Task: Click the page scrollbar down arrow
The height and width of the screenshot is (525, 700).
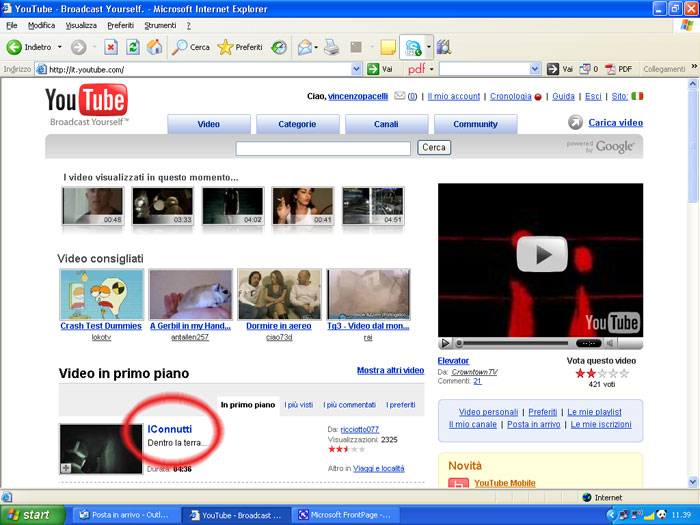Action: click(693, 482)
